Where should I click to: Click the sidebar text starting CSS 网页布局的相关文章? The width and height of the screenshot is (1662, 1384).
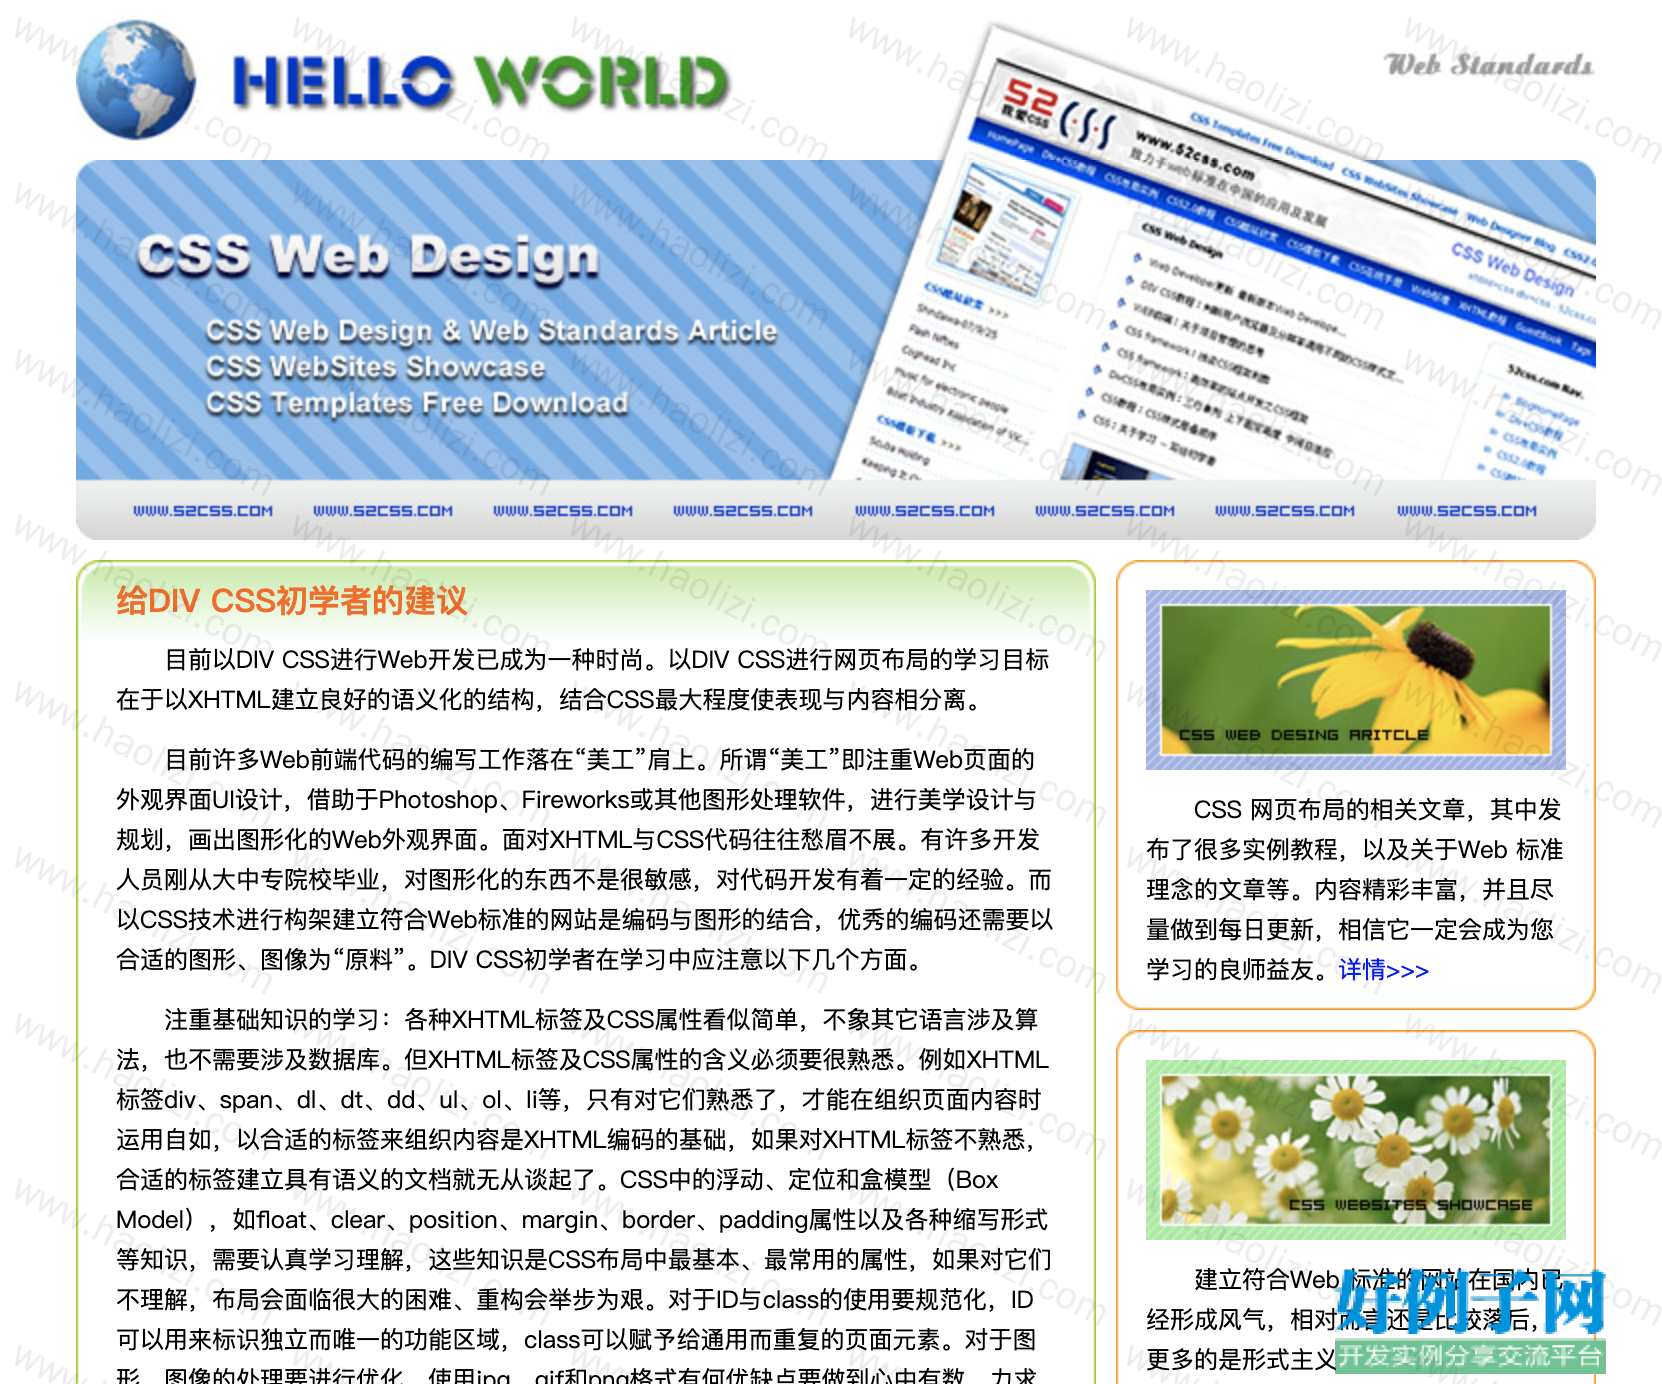(x=1356, y=890)
